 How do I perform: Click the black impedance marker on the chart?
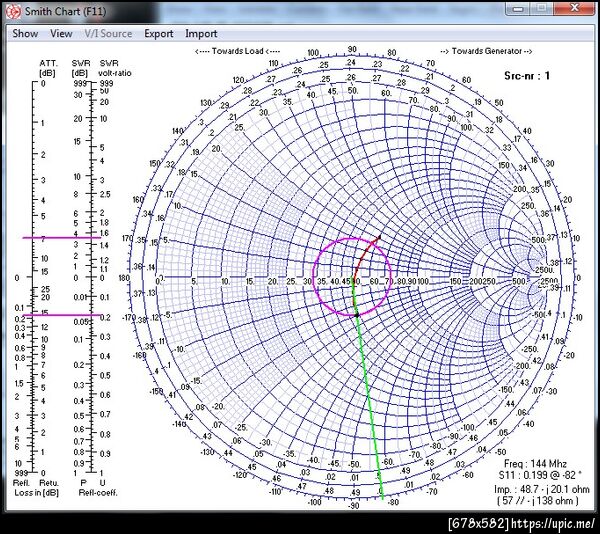click(357, 315)
